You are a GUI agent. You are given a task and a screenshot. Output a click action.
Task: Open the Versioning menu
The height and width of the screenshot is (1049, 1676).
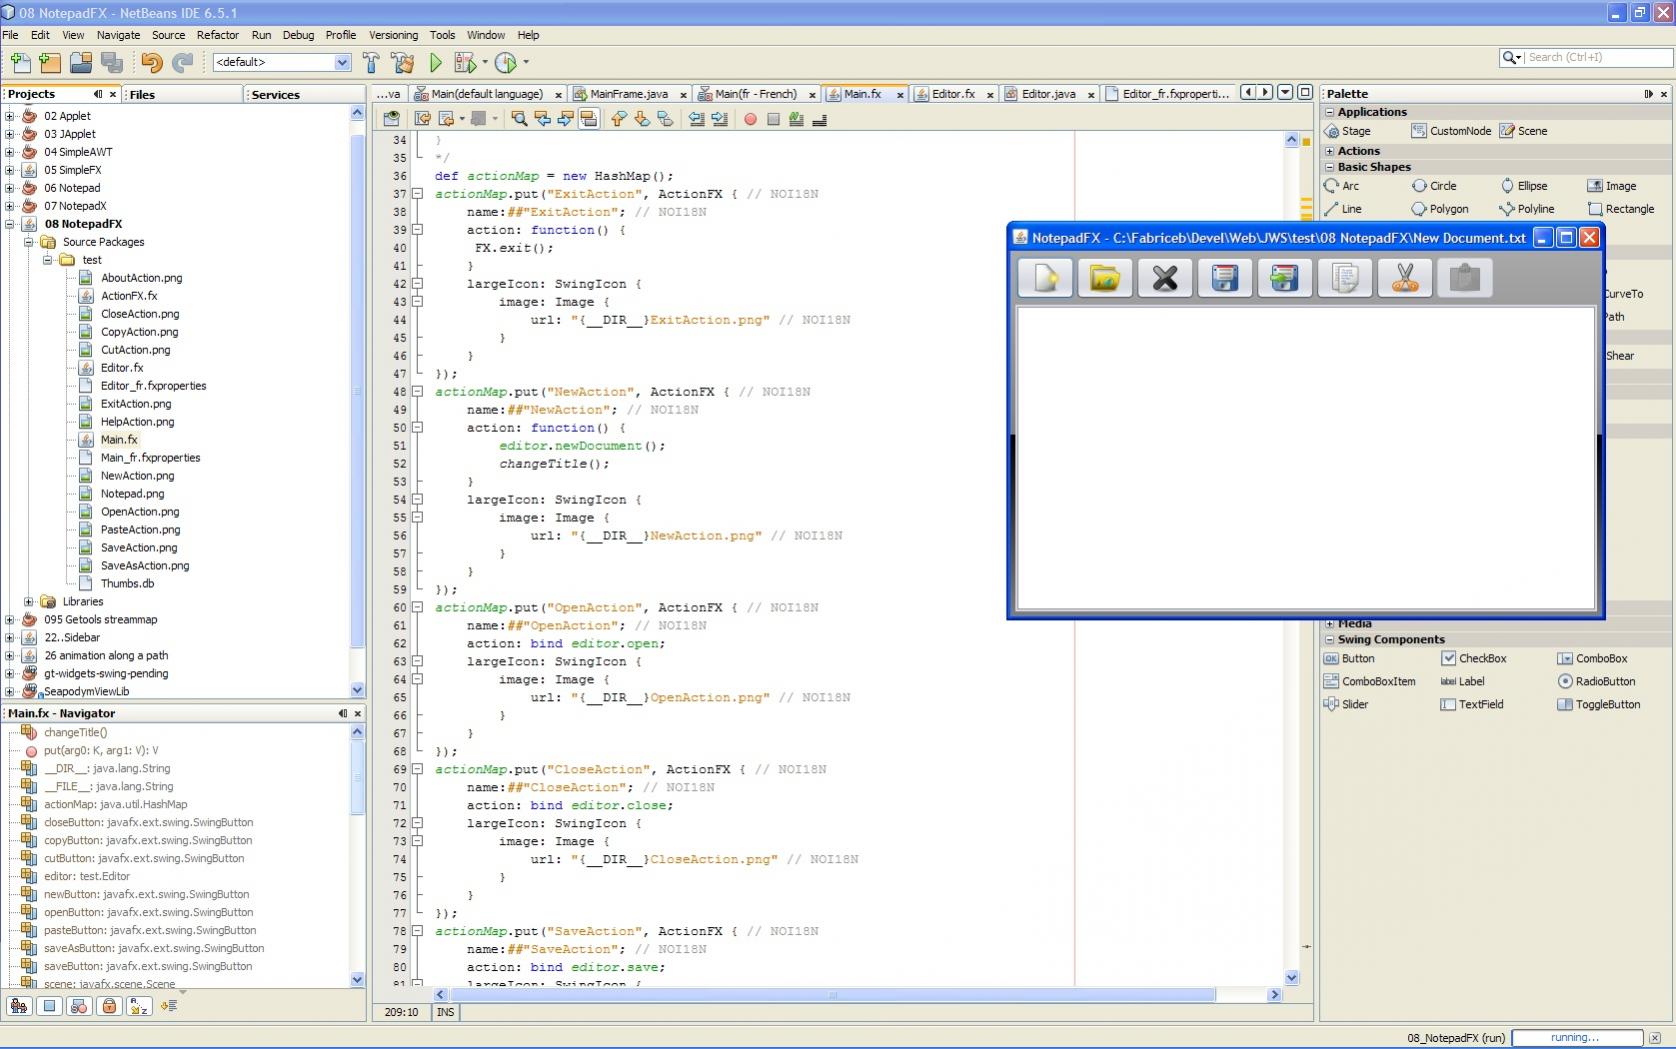[x=393, y=35]
